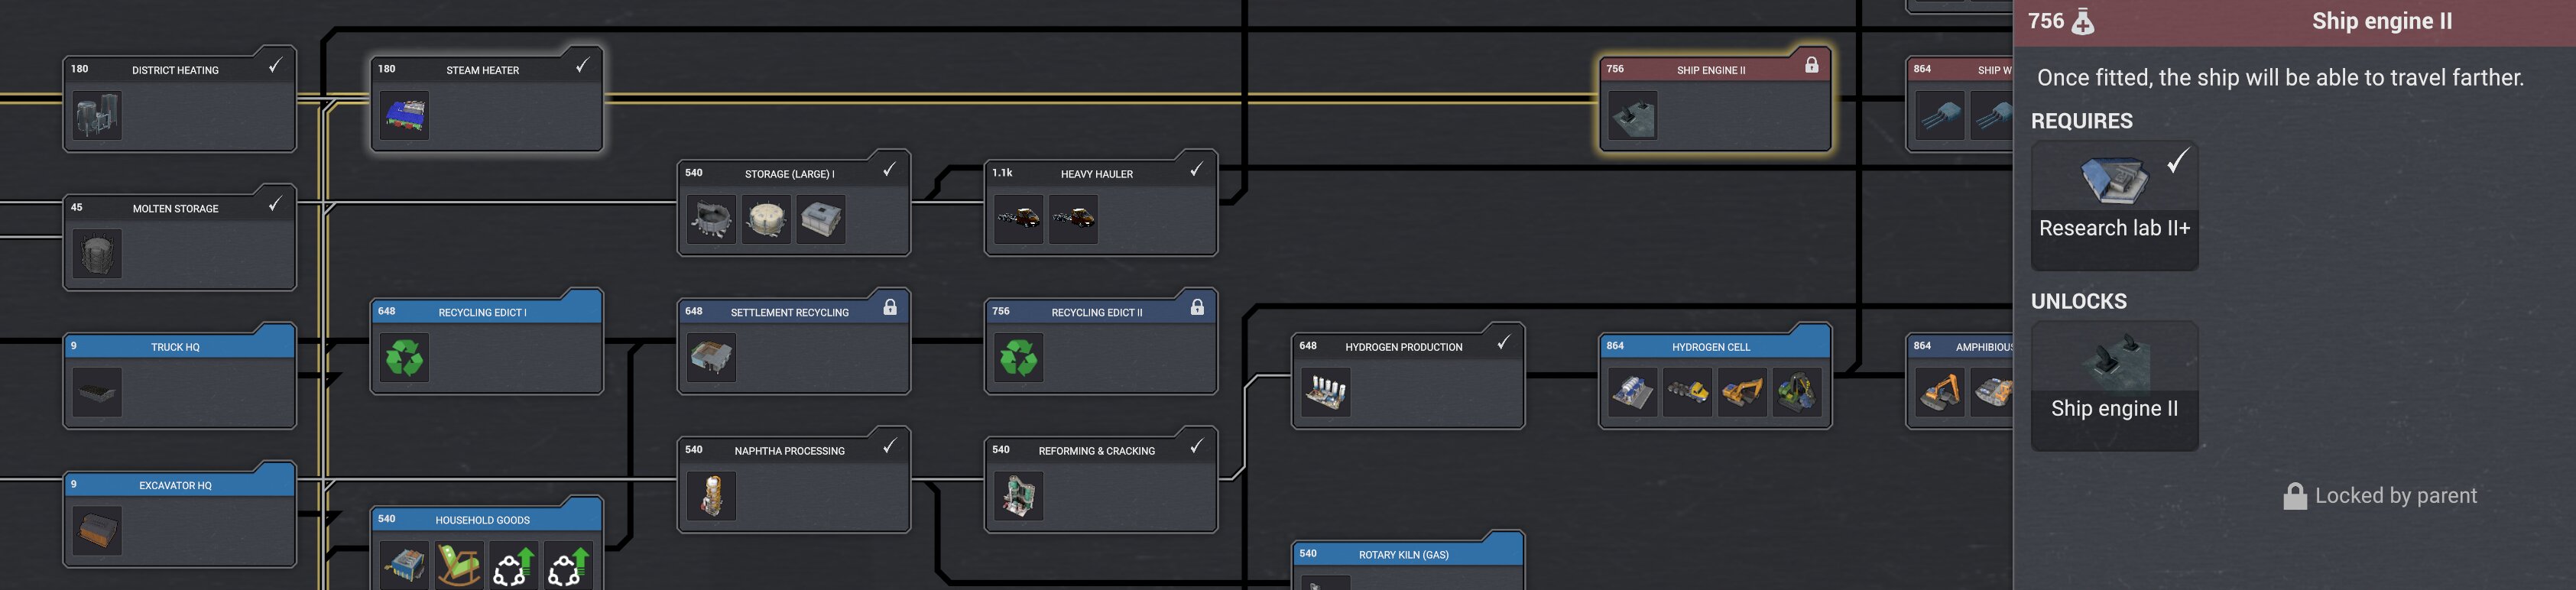2576x590 pixels.
Task: Open the Research lab II+ requirement card
Action: pos(2114,205)
